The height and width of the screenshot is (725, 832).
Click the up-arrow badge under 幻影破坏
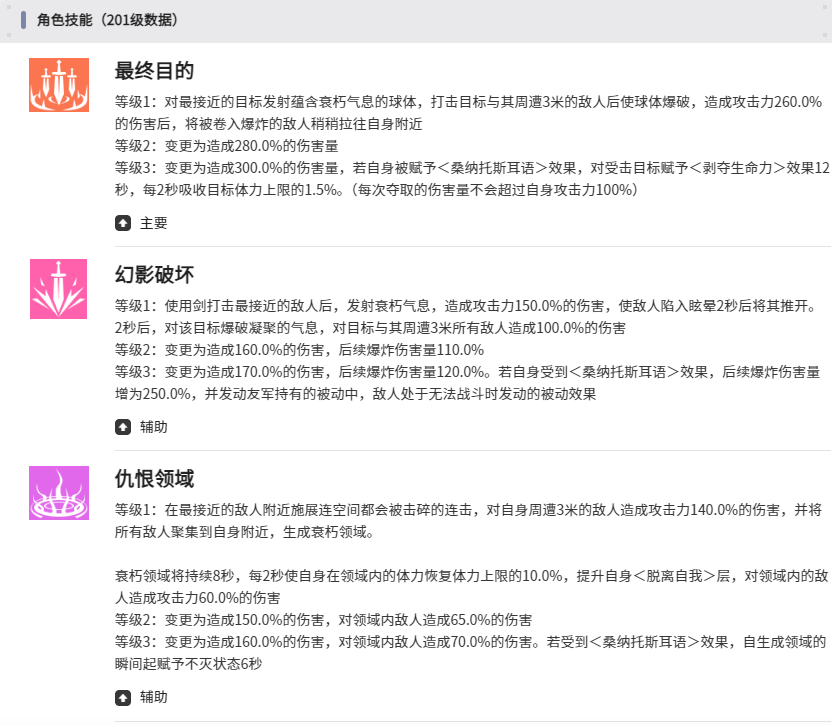pyautogui.click(x=123, y=427)
